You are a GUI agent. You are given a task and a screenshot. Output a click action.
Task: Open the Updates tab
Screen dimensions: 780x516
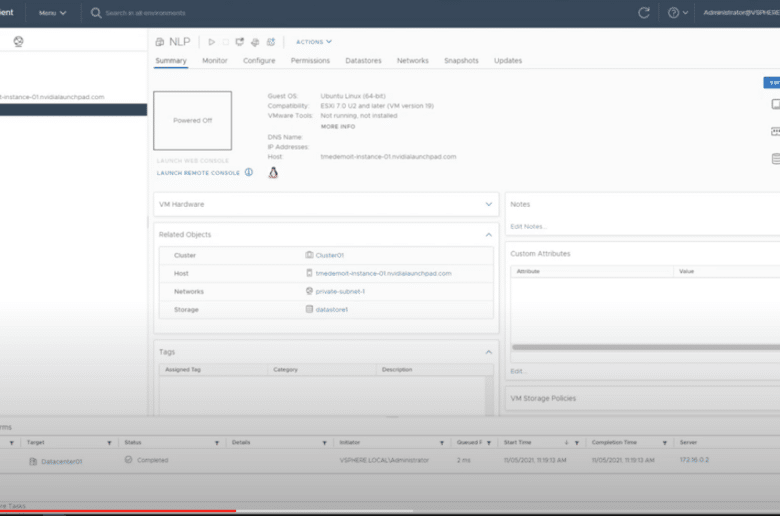pos(508,61)
